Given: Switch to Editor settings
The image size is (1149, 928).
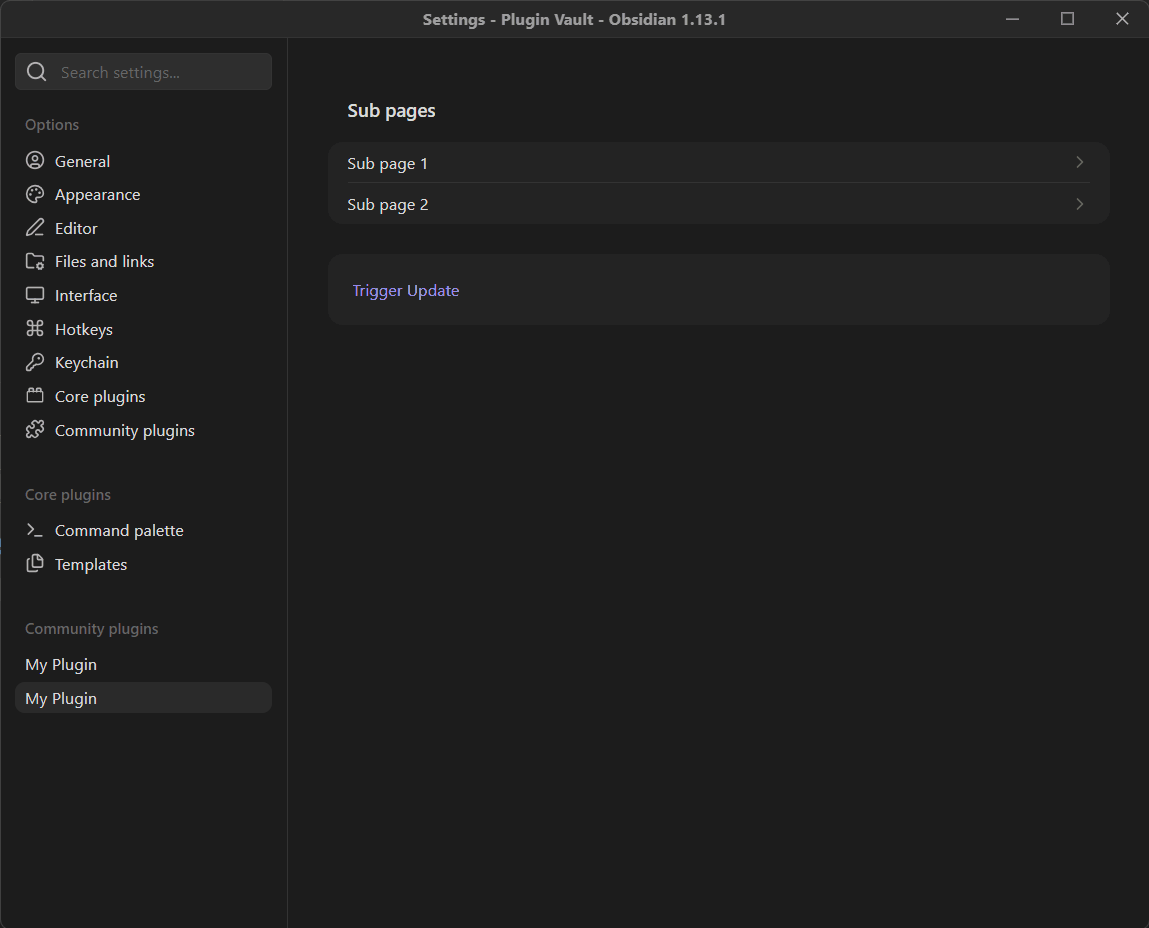Looking at the screenshot, I should tap(143, 228).
